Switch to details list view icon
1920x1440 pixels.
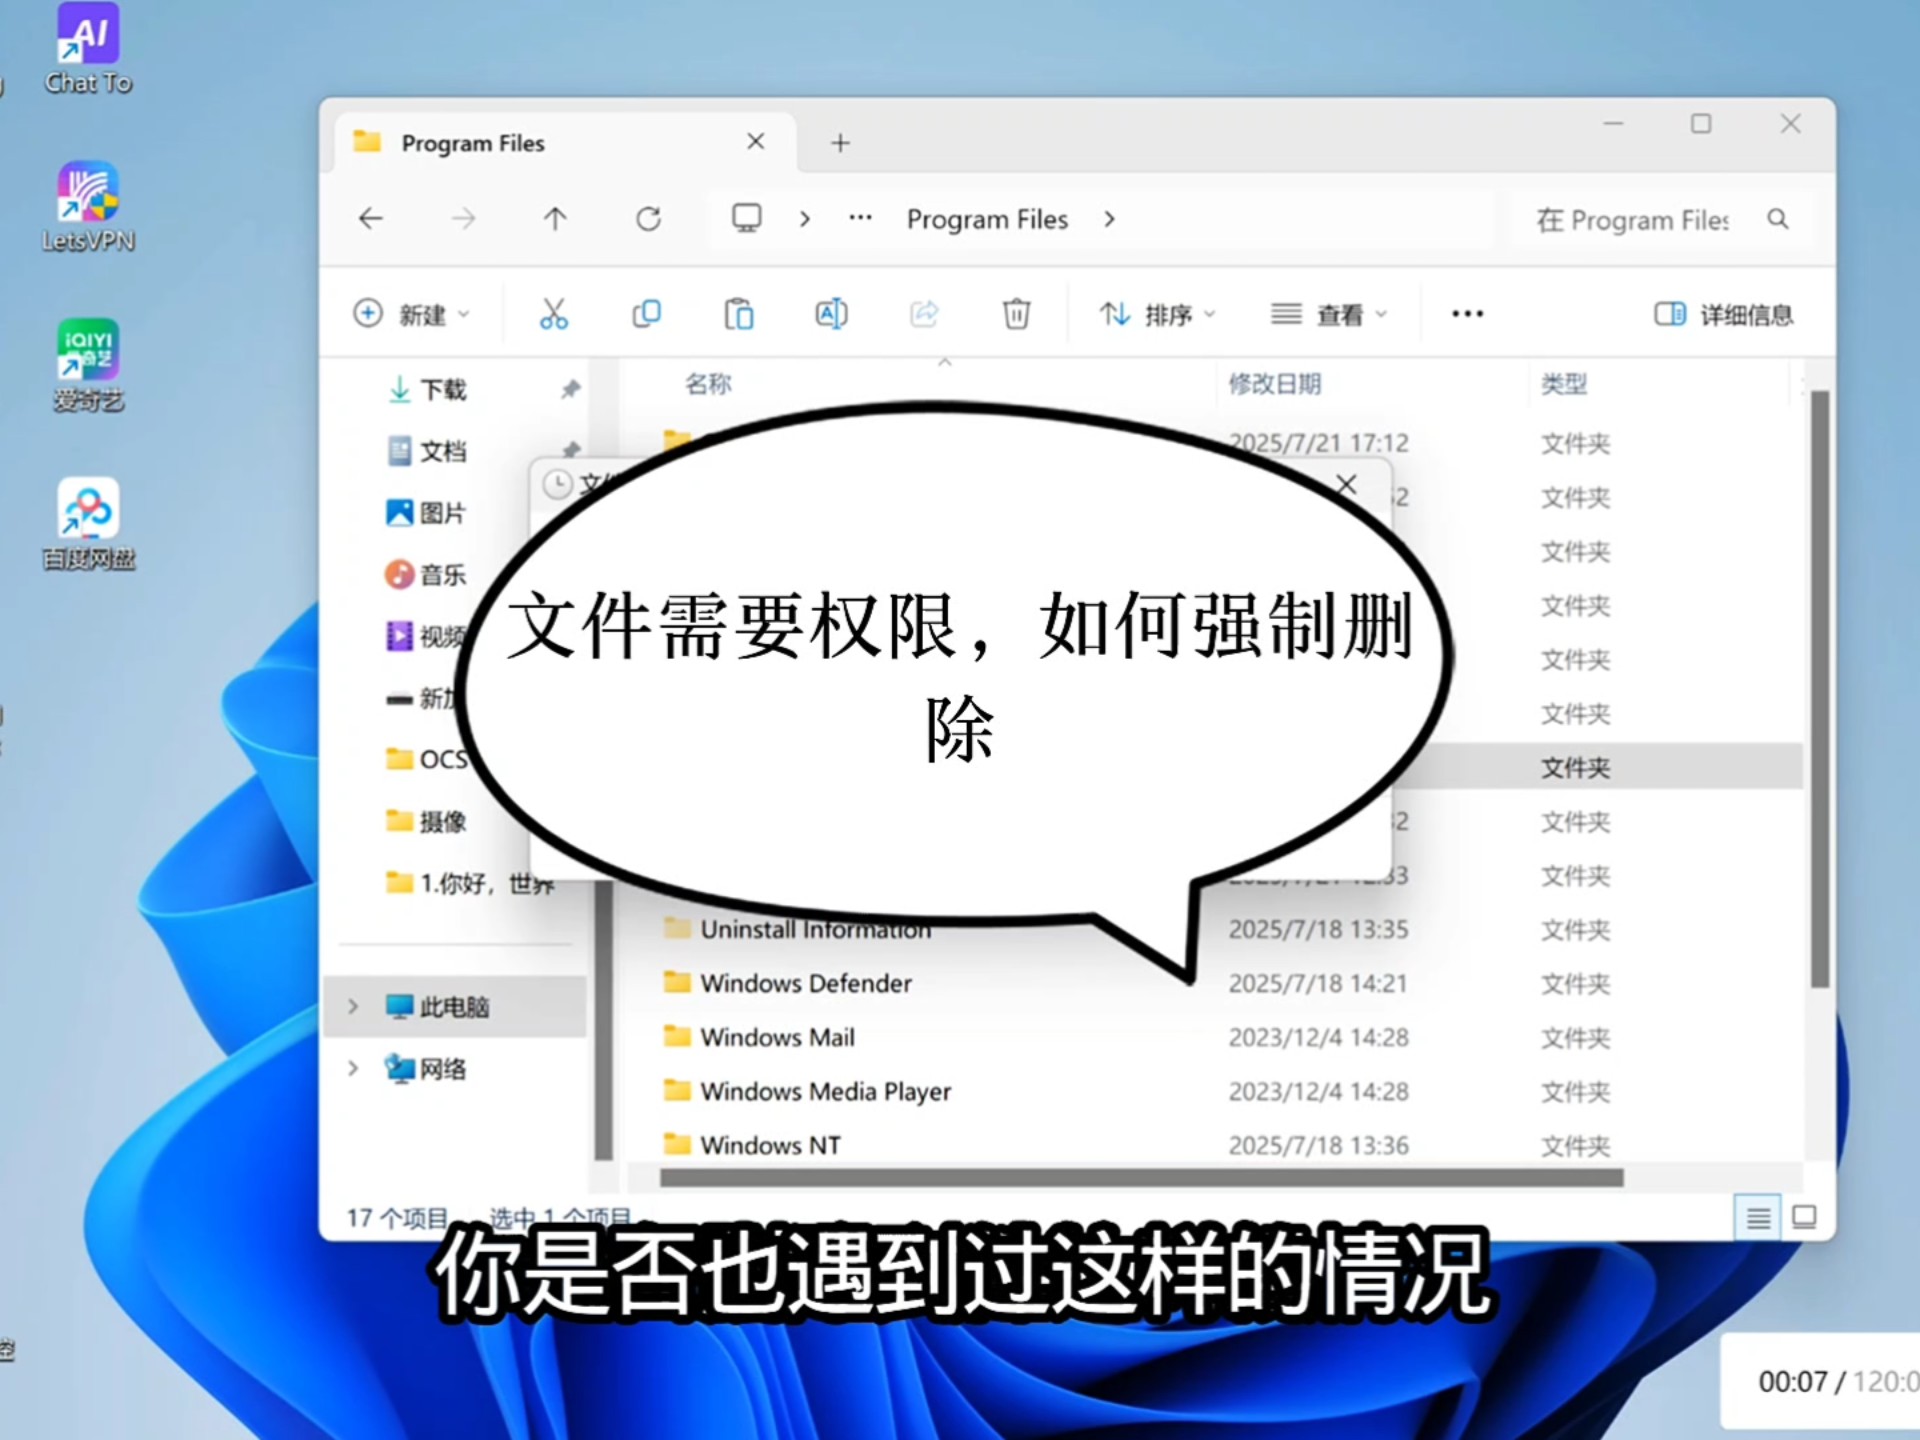(1758, 1217)
